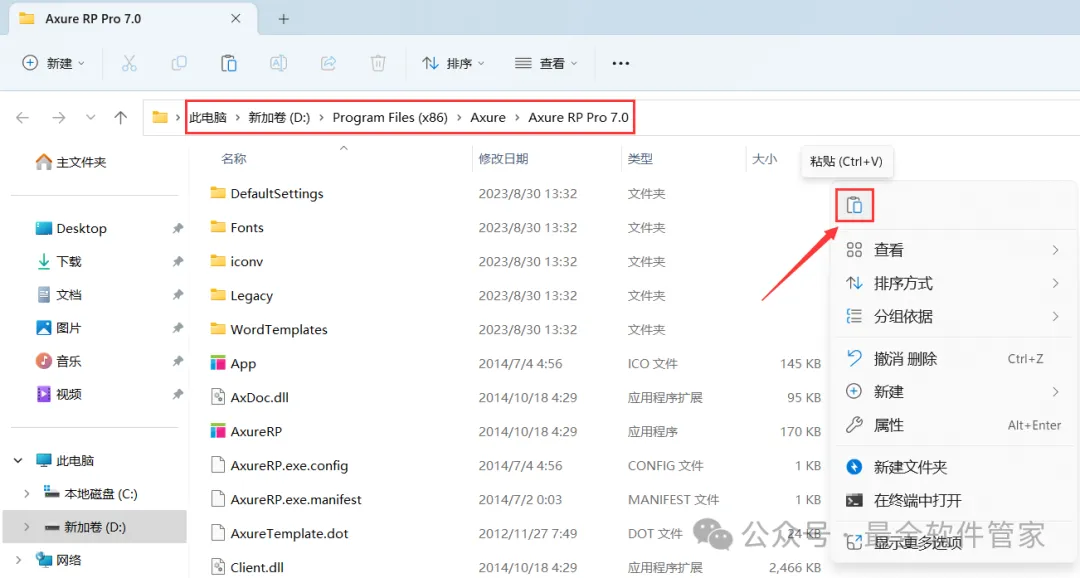Click the folder icon in the address bar
Screen dimensions: 1080x578
tap(160, 117)
